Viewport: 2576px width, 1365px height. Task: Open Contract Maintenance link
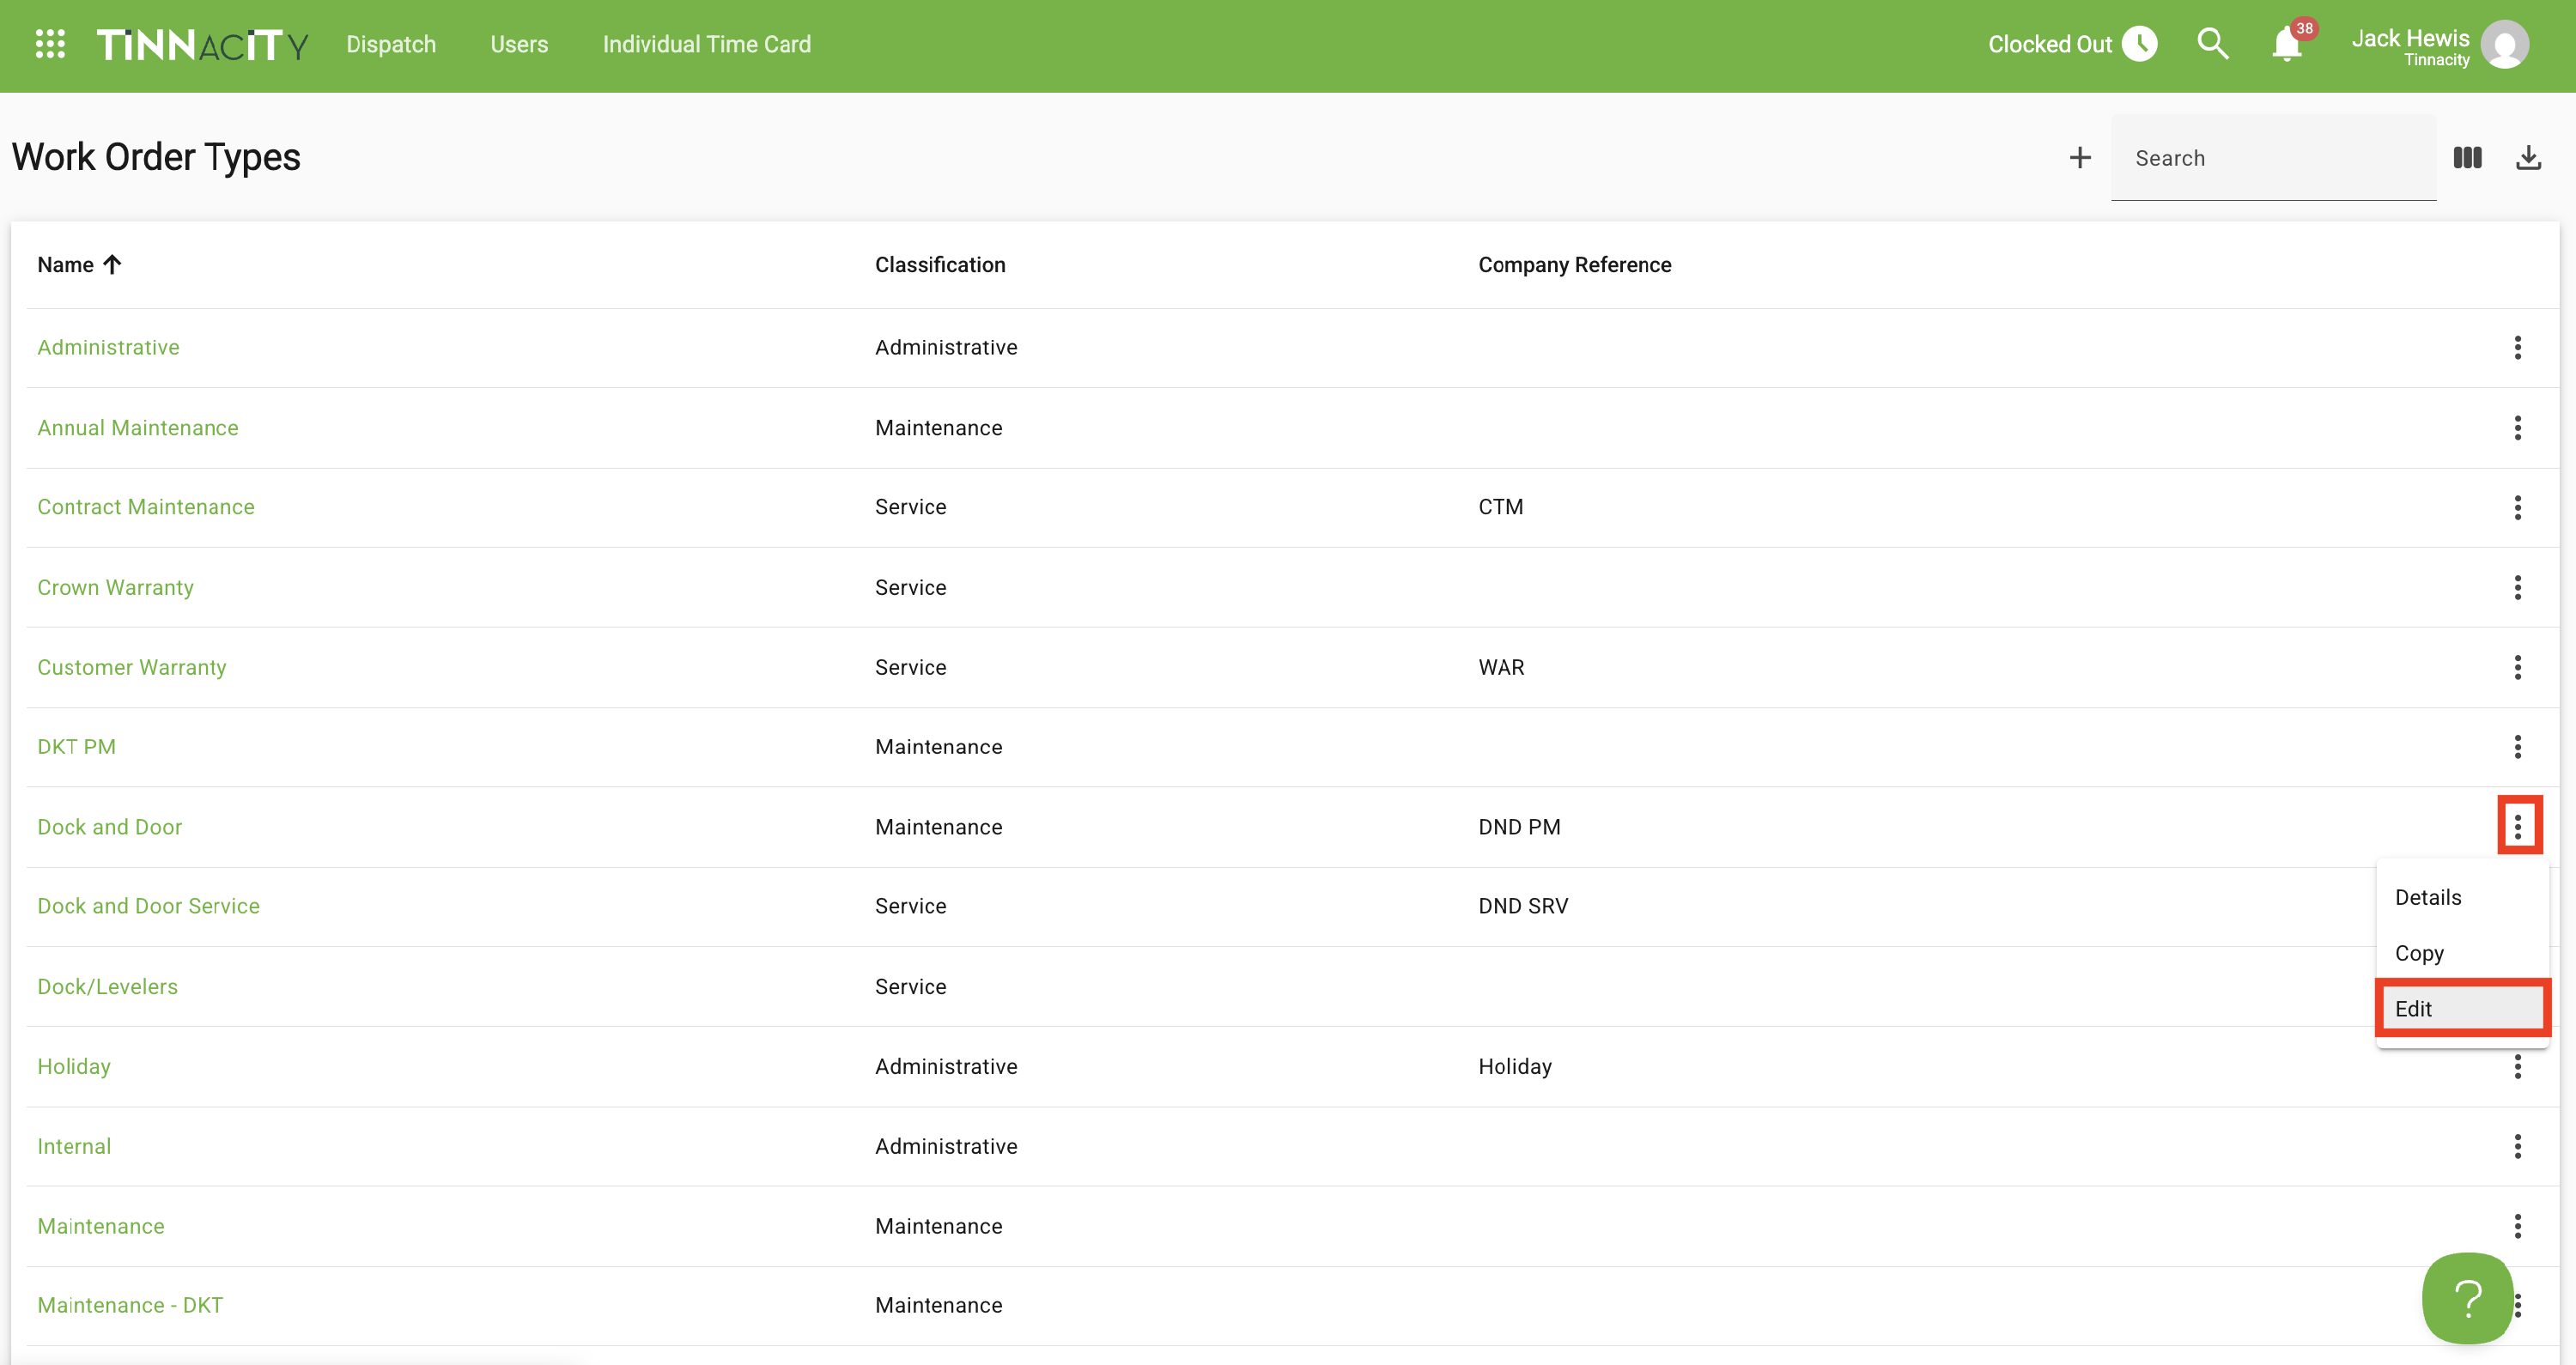[146, 507]
